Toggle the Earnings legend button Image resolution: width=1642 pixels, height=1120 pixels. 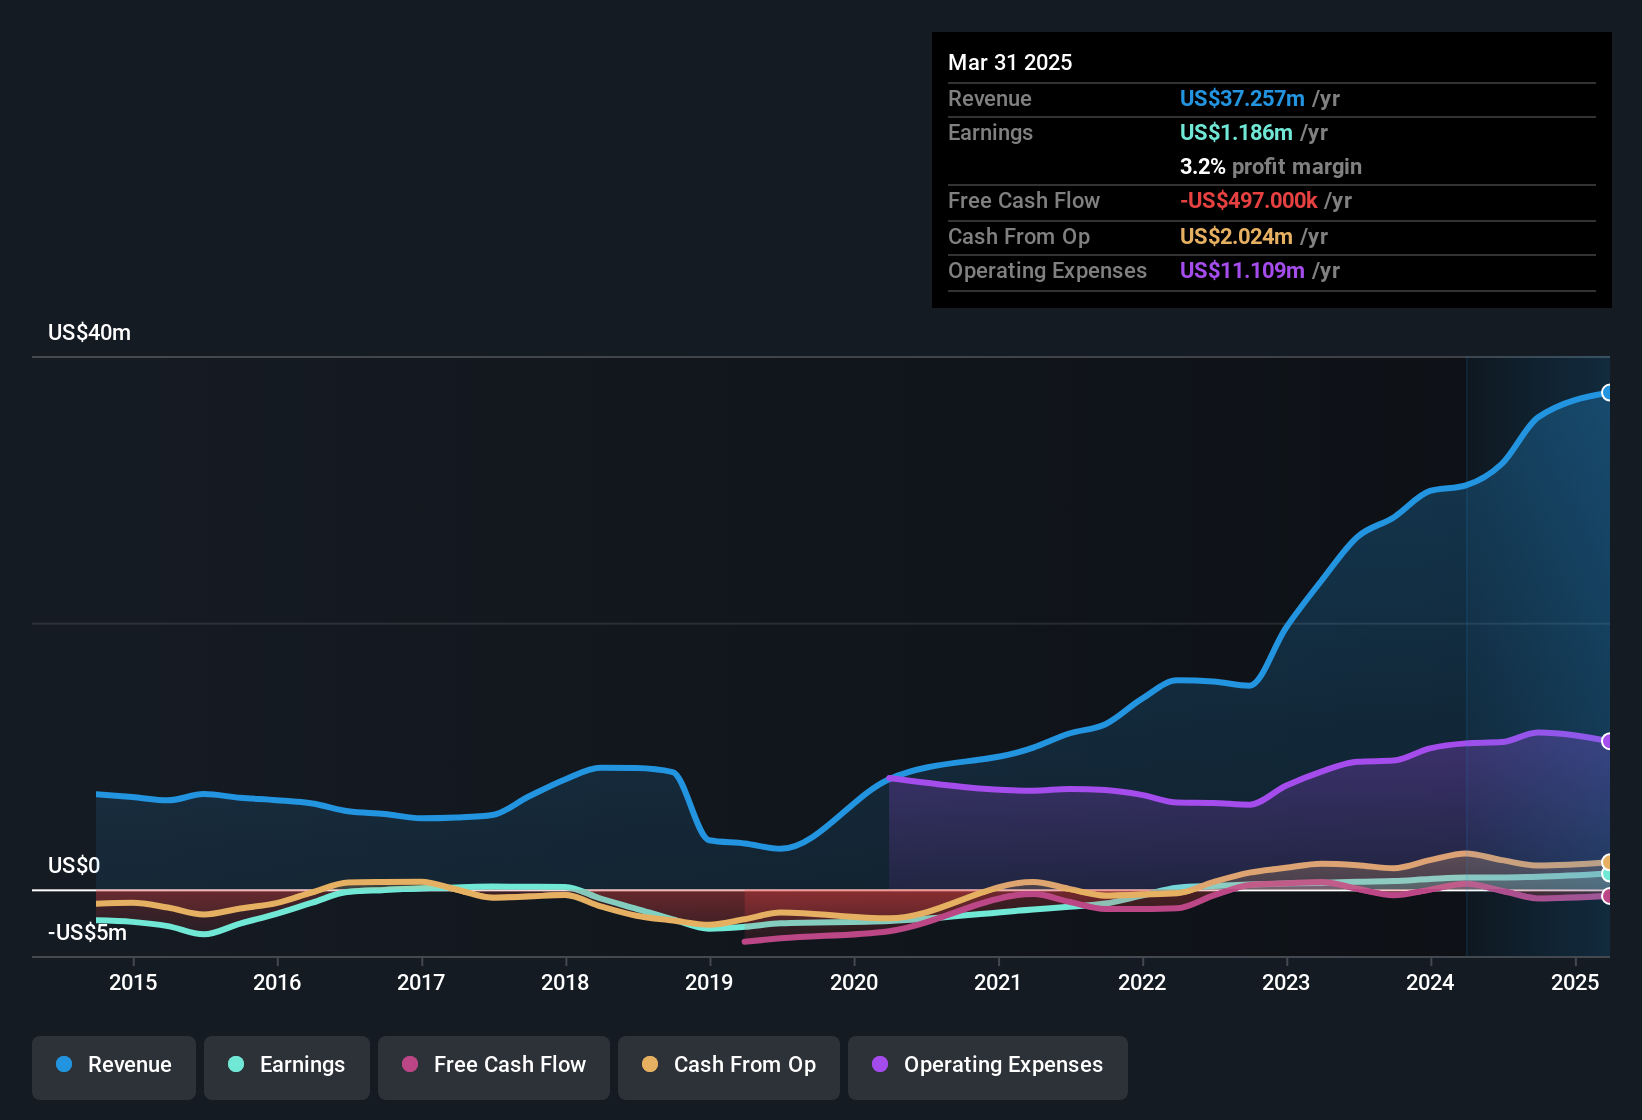coord(287,1067)
